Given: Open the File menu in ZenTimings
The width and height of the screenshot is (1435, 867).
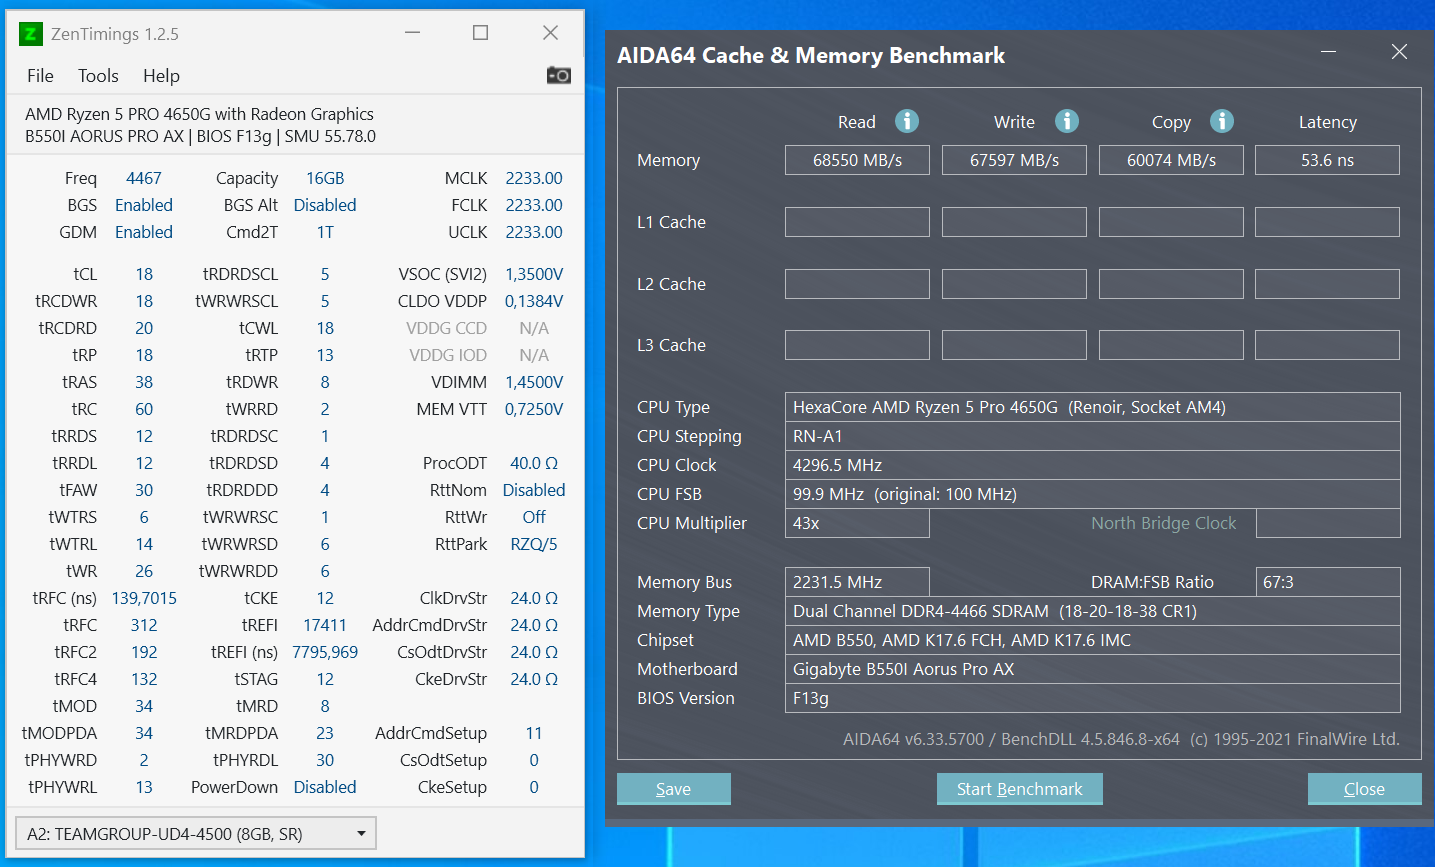Looking at the screenshot, I should (41, 76).
